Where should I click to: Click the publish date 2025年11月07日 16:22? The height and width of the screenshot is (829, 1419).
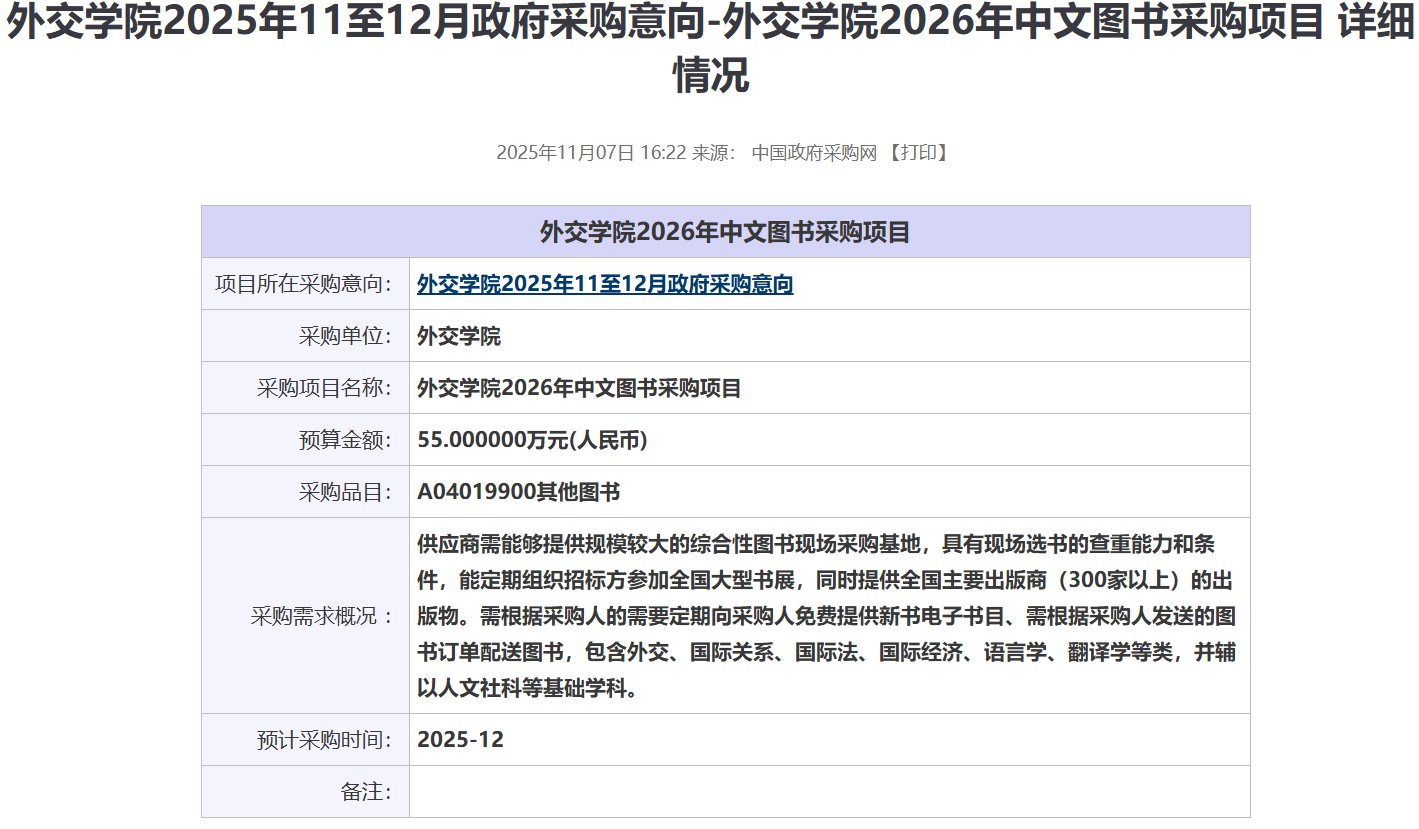point(590,153)
